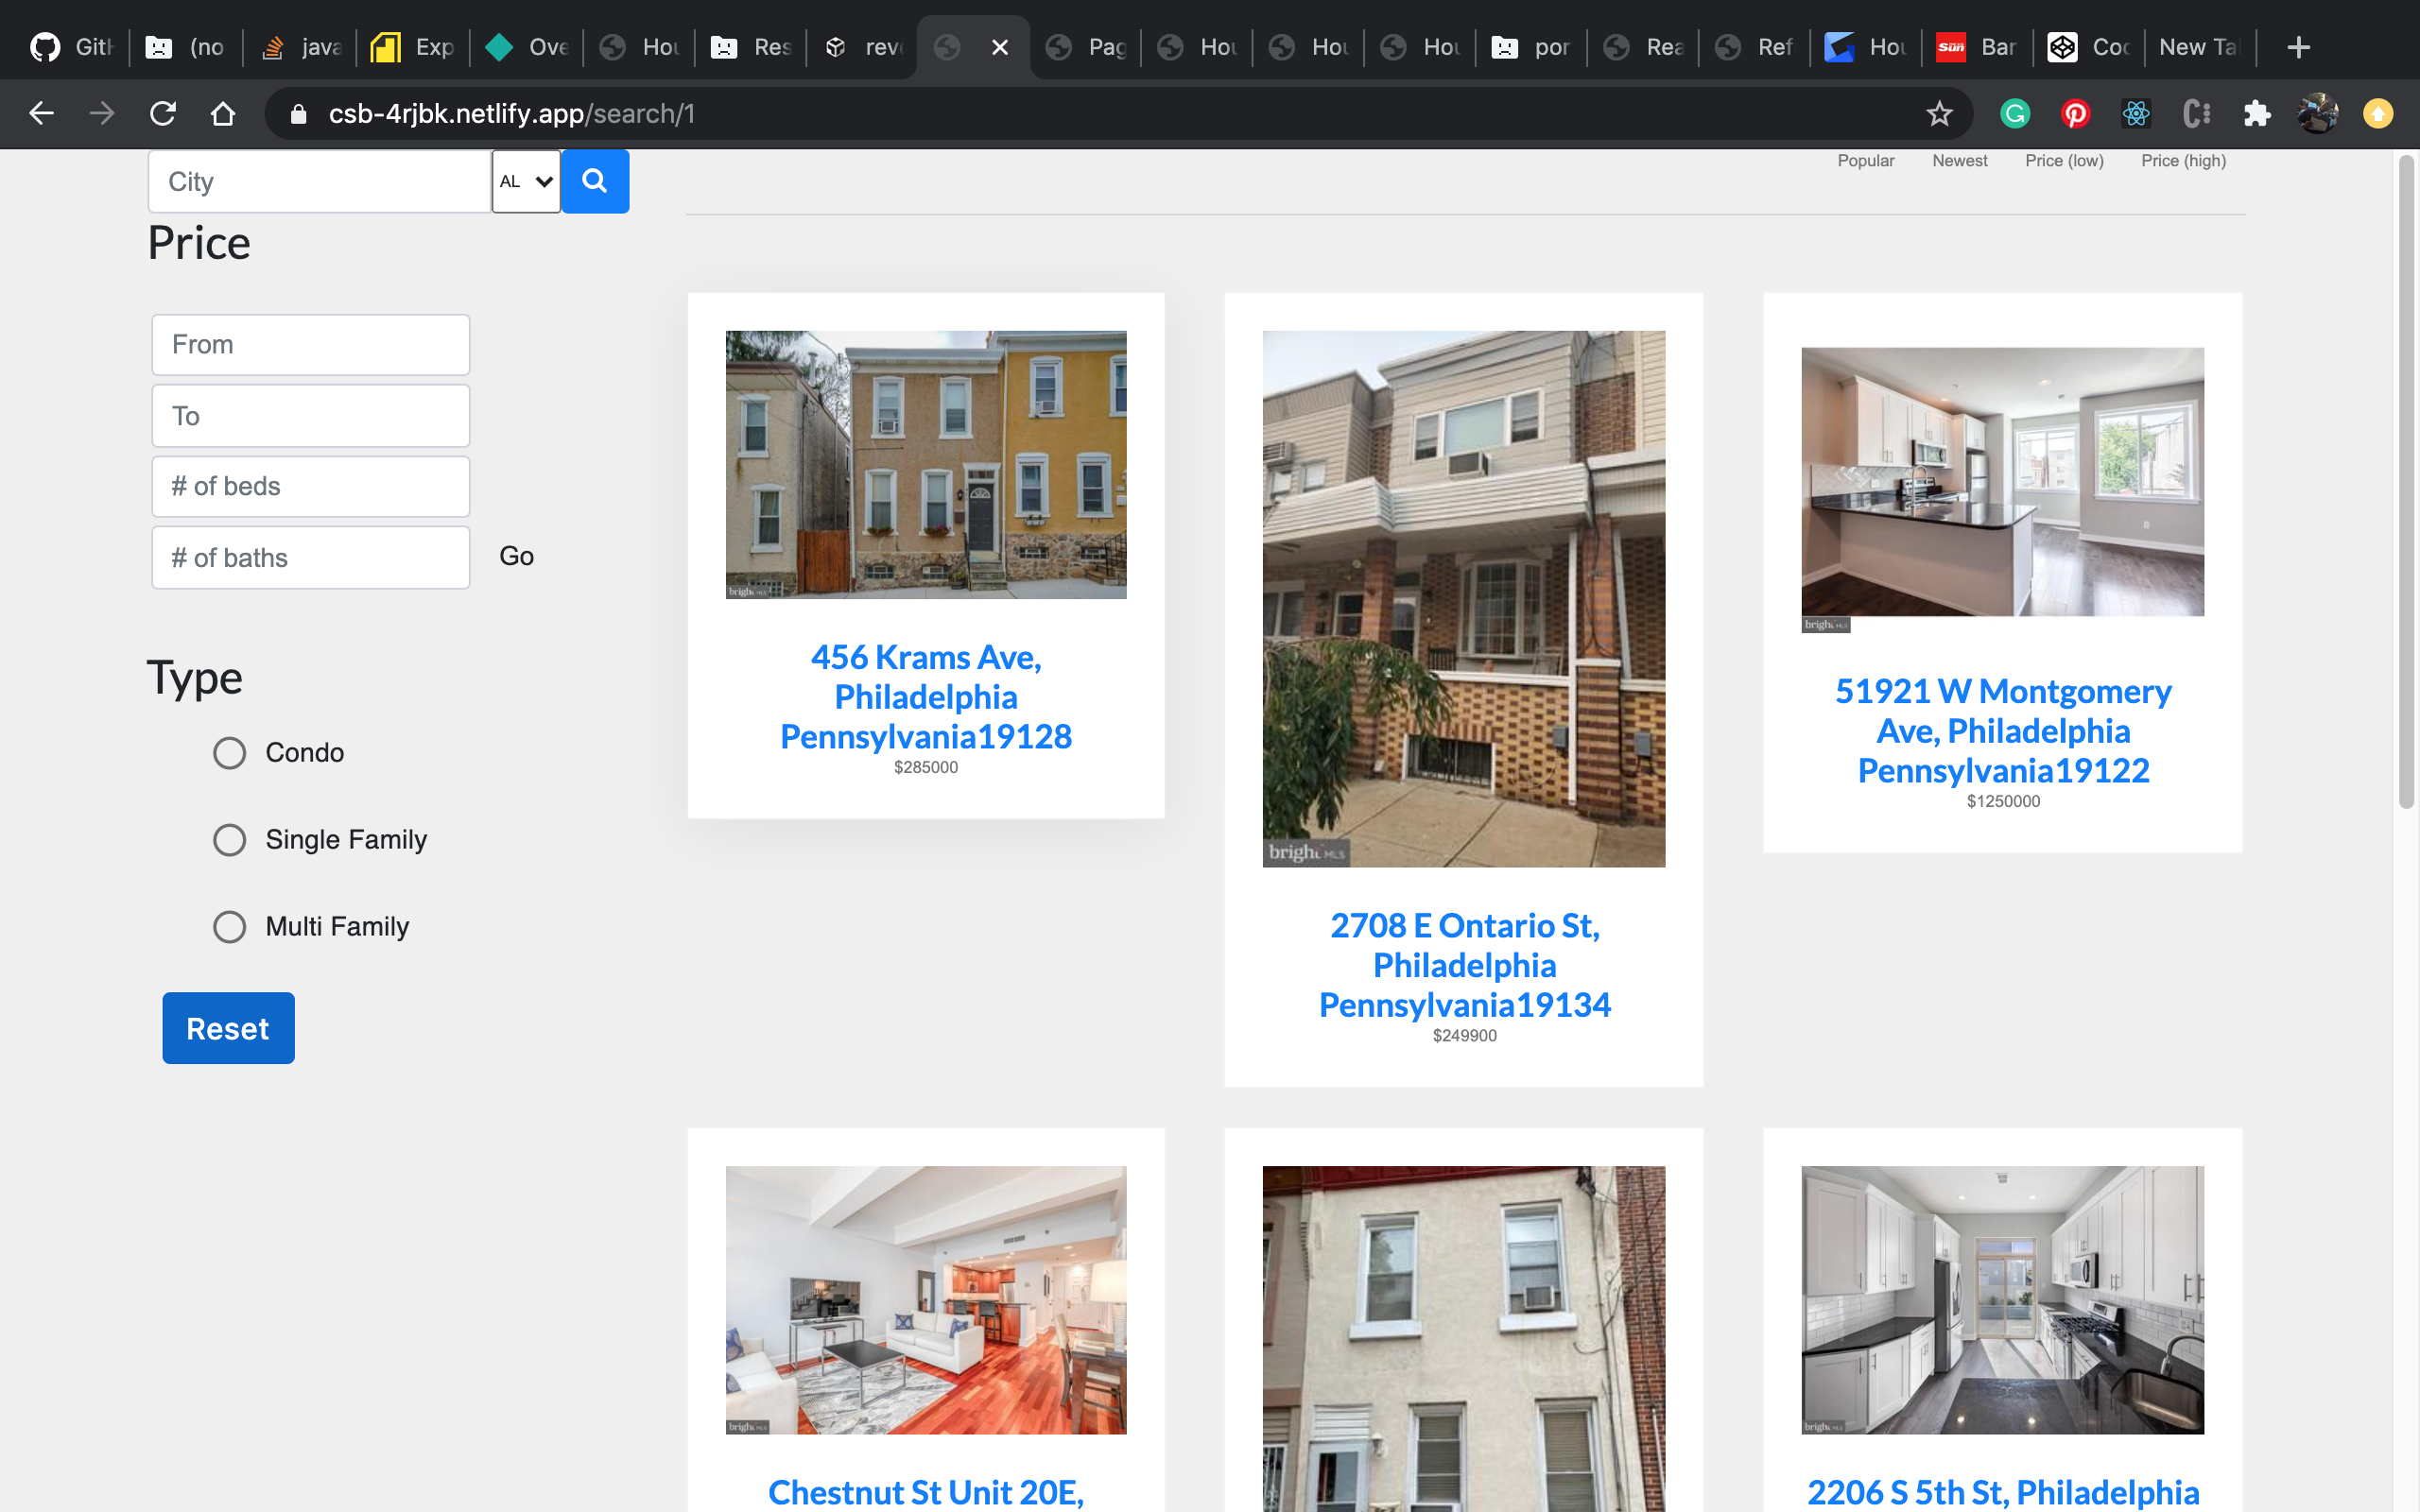Image resolution: width=2420 pixels, height=1512 pixels.
Task: Click the Grammarly extension icon
Action: (x=2015, y=113)
